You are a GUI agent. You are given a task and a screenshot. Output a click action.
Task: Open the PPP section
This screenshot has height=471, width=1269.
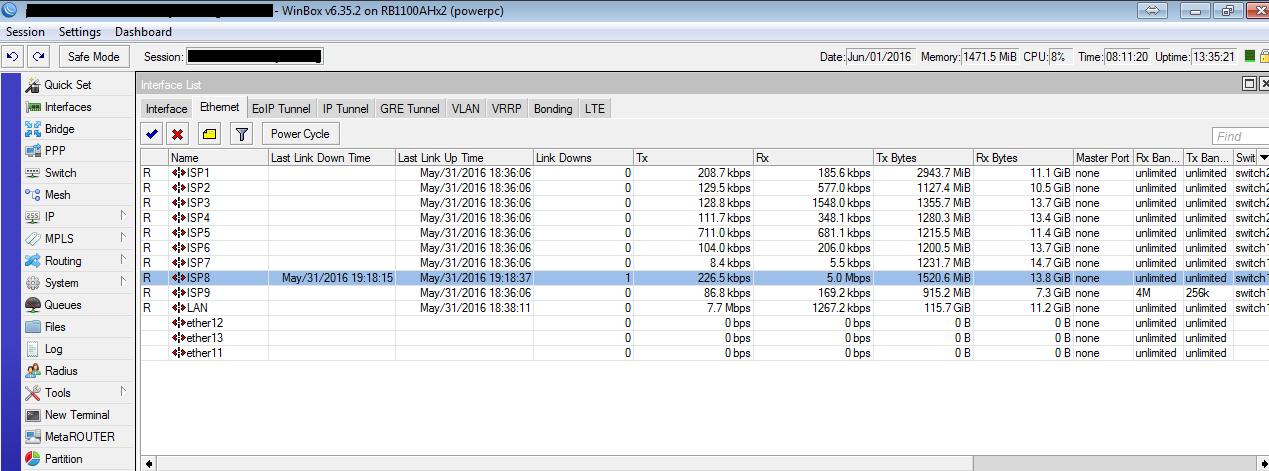[55, 151]
